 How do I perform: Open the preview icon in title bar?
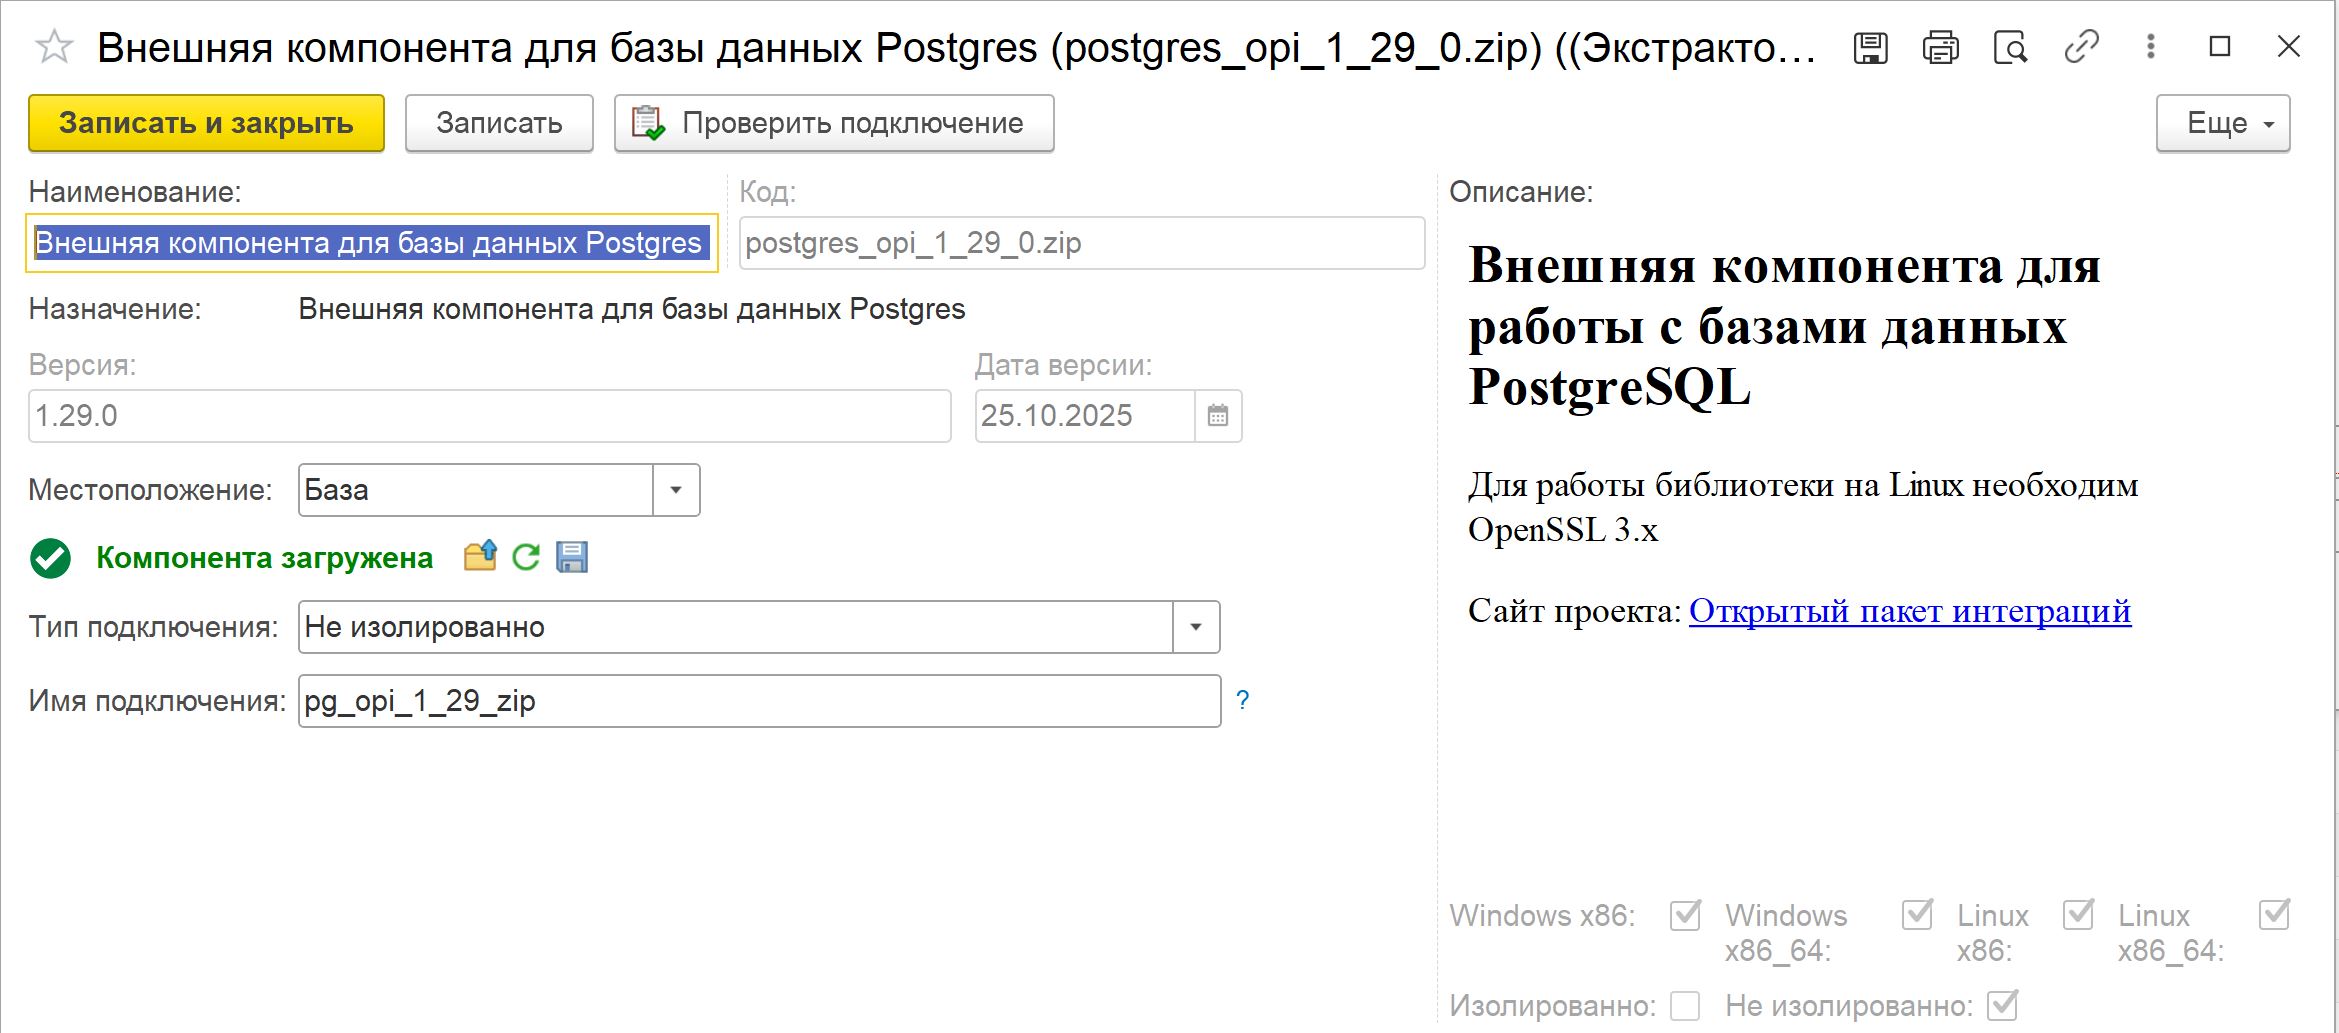click(2010, 47)
